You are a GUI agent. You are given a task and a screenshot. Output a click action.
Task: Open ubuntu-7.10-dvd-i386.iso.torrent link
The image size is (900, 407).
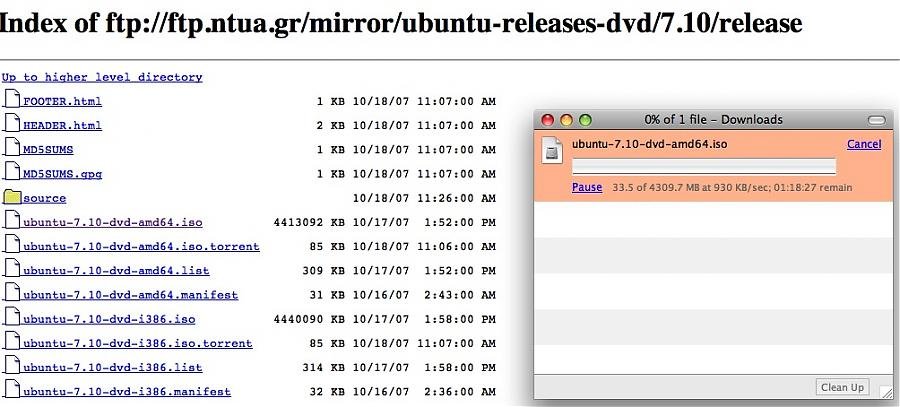tap(137, 343)
